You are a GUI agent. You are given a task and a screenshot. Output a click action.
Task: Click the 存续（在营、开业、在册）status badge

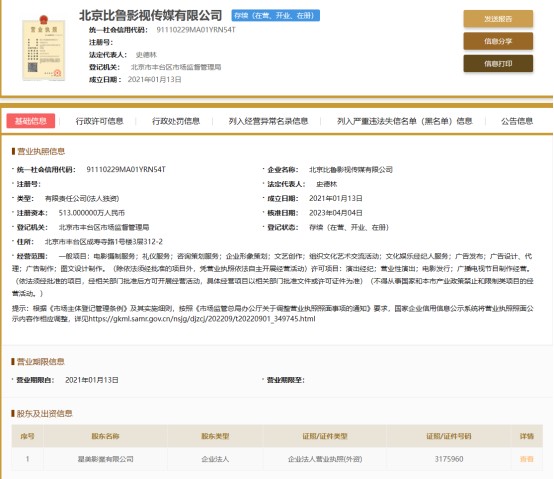(276, 16)
